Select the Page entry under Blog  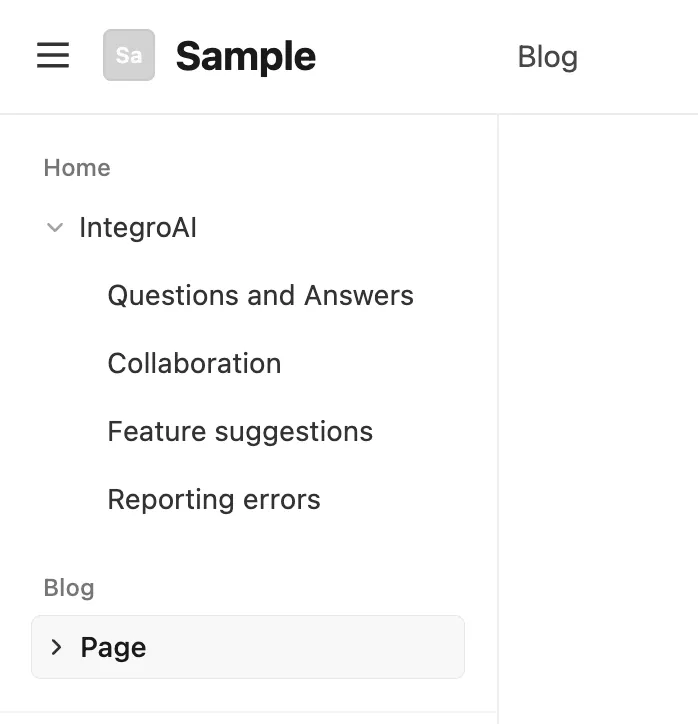113,648
